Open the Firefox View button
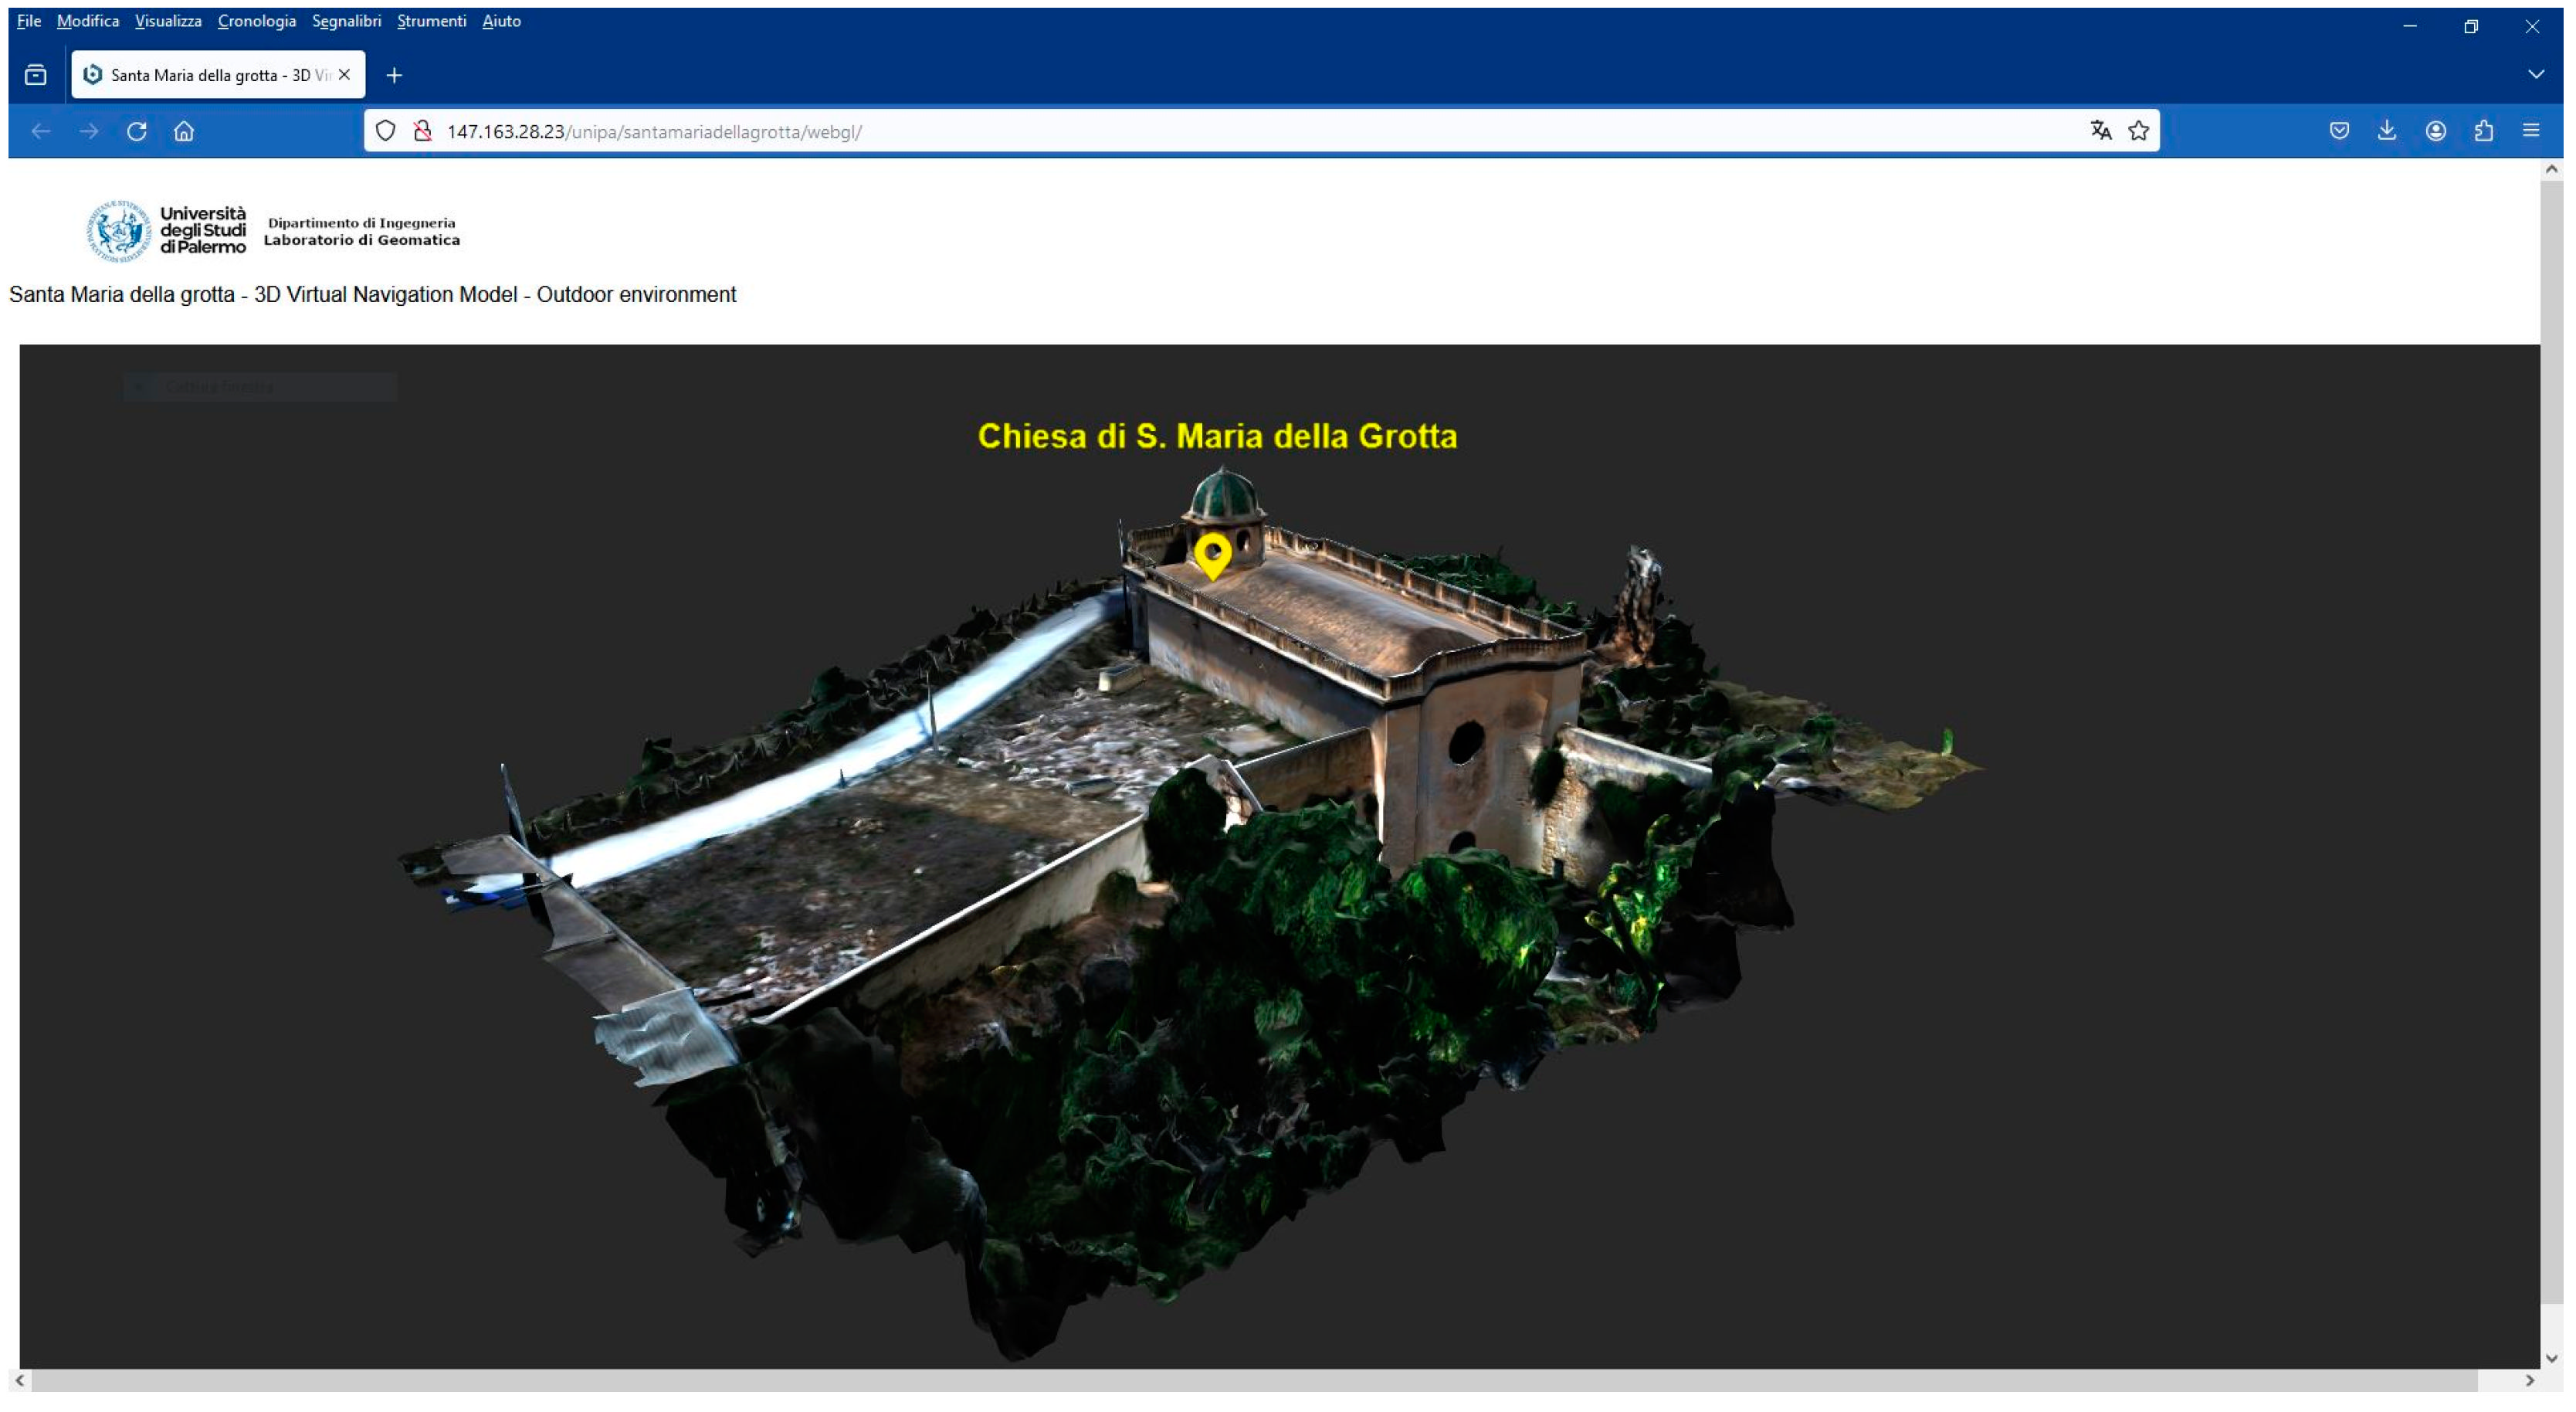Screen dimensions: 2576x1412 pyautogui.click(x=36, y=75)
